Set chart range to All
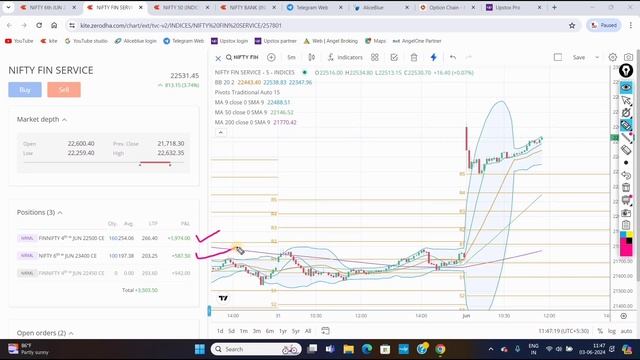Image resolution: width=640 pixels, height=360 pixels. [x=308, y=331]
